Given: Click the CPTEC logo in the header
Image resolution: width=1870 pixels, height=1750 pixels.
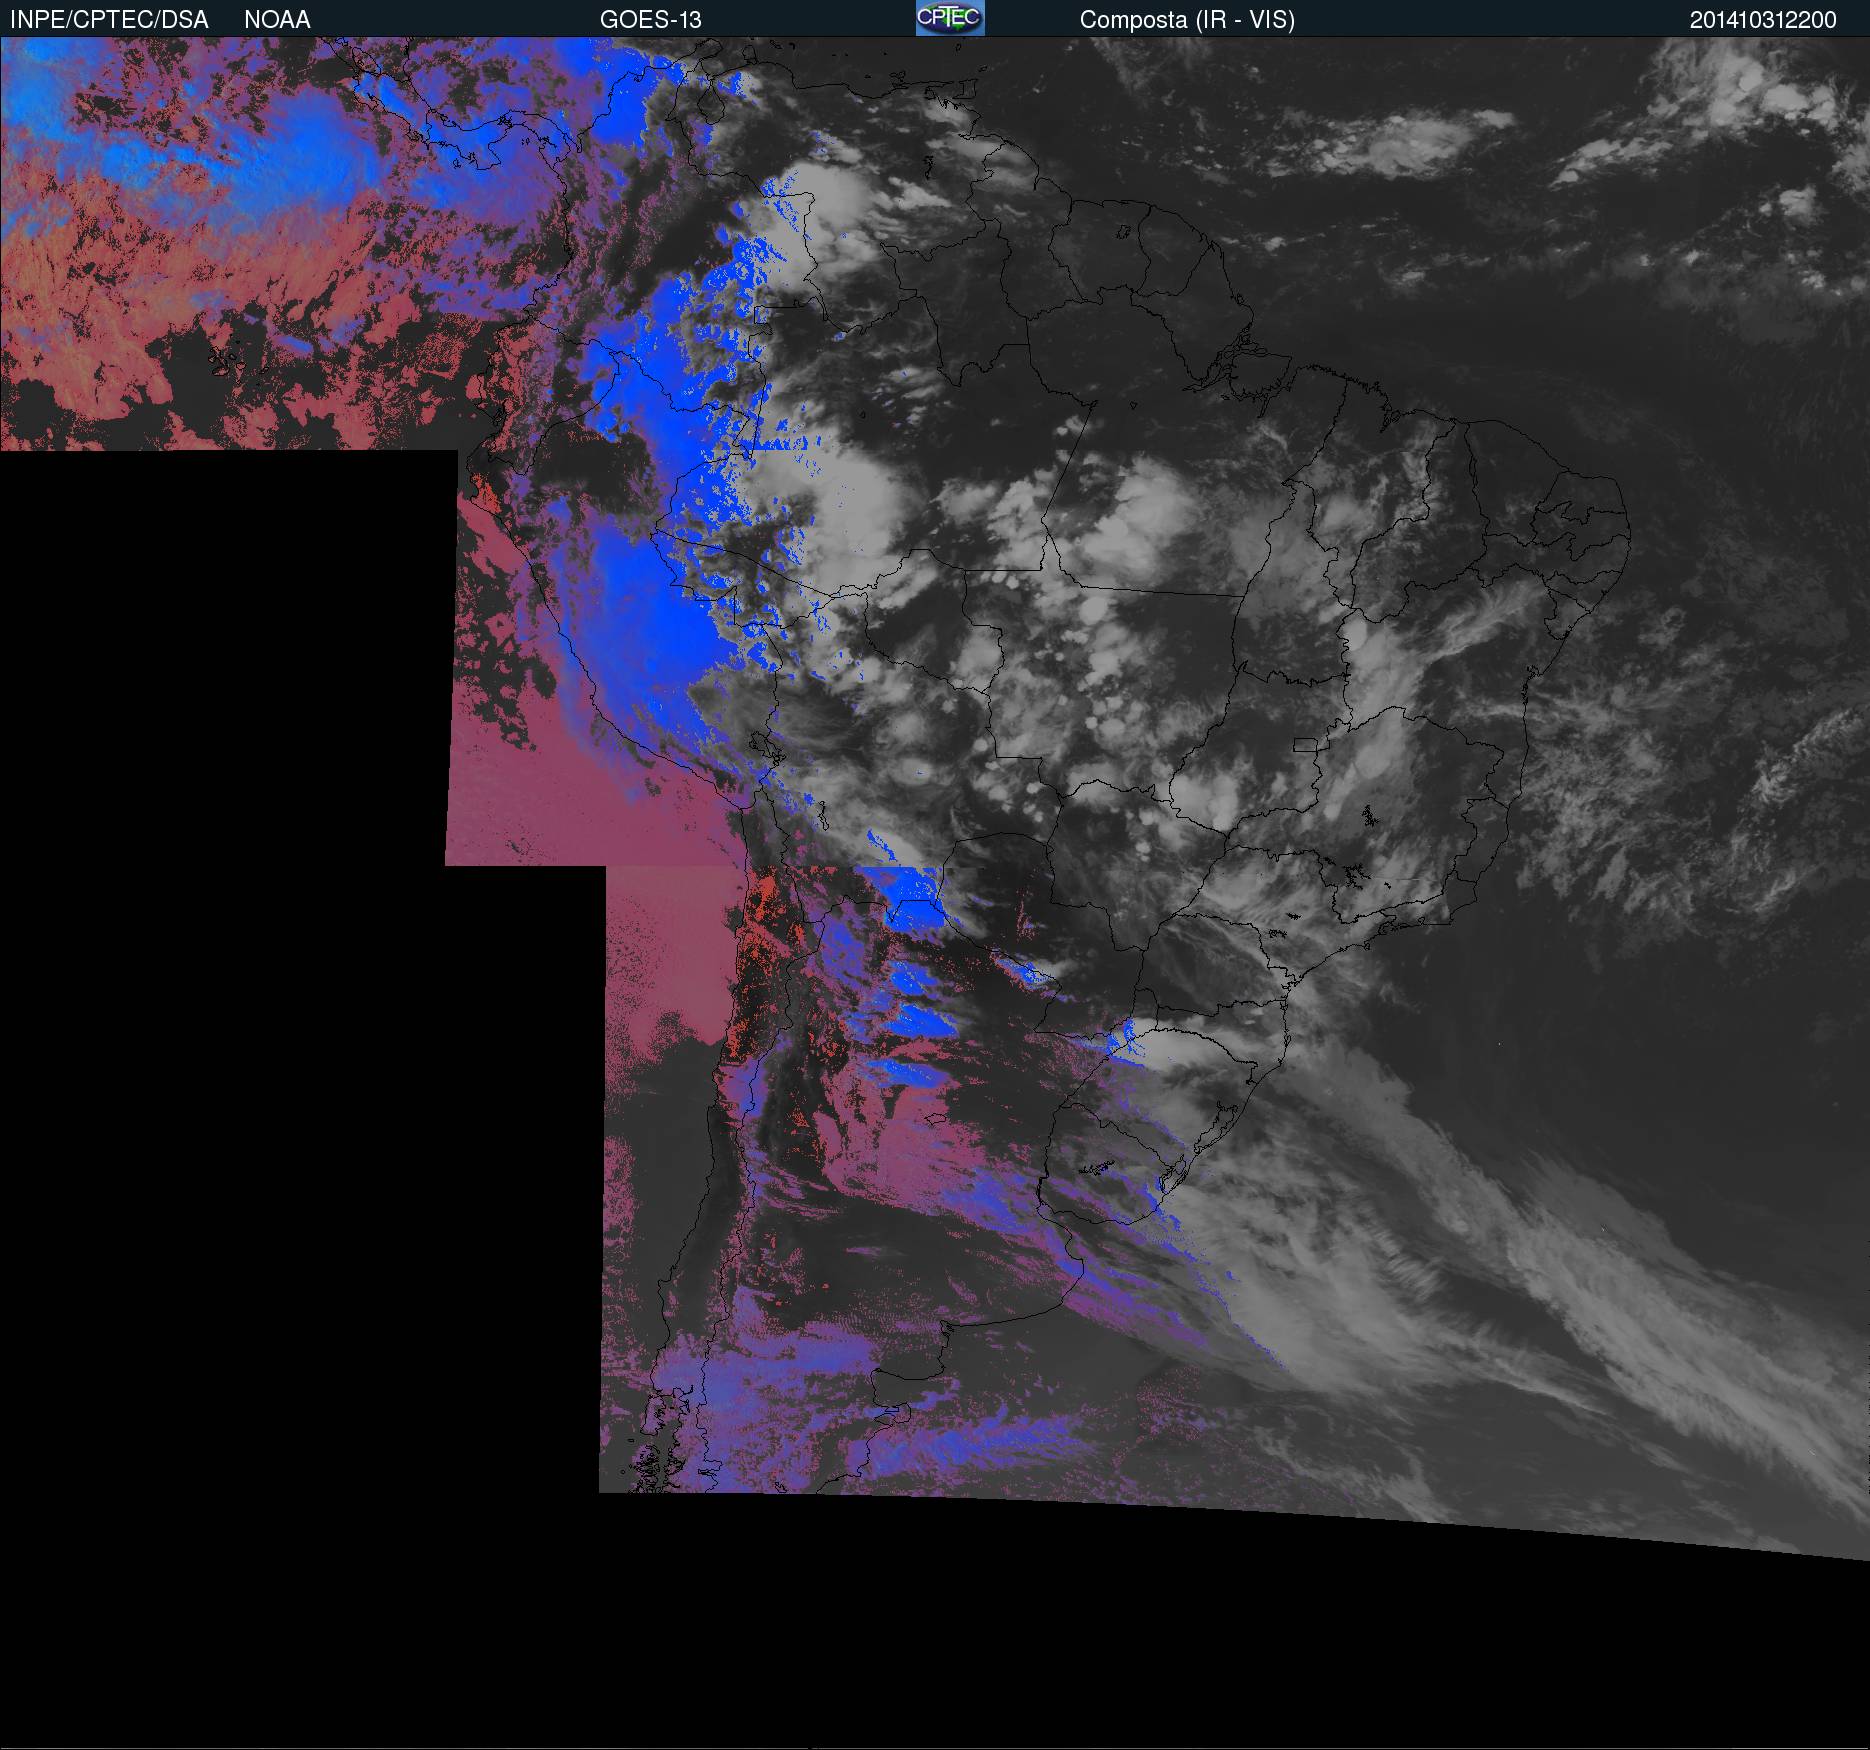Looking at the screenshot, I should pyautogui.click(x=950, y=18).
